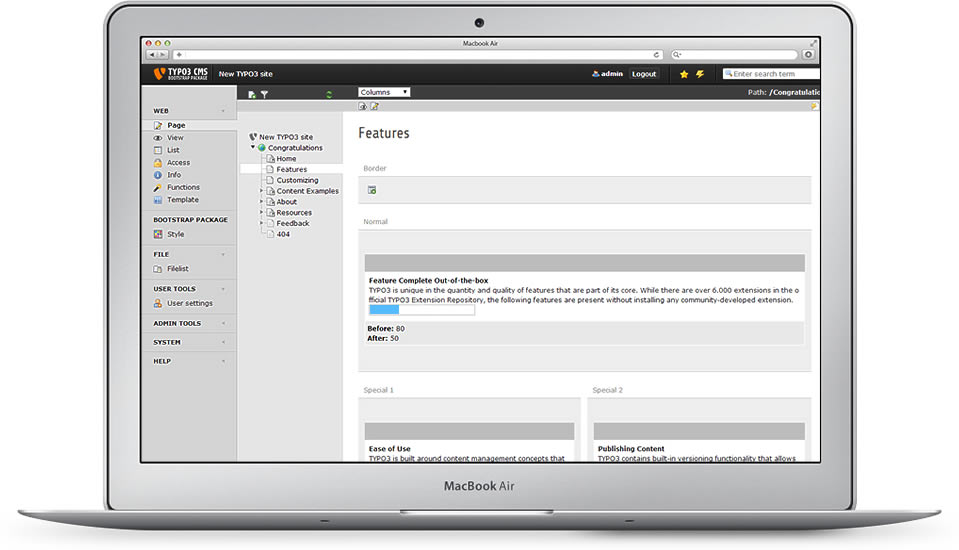
Task: Click the edit page properties pencil icon
Action: click(374, 106)
